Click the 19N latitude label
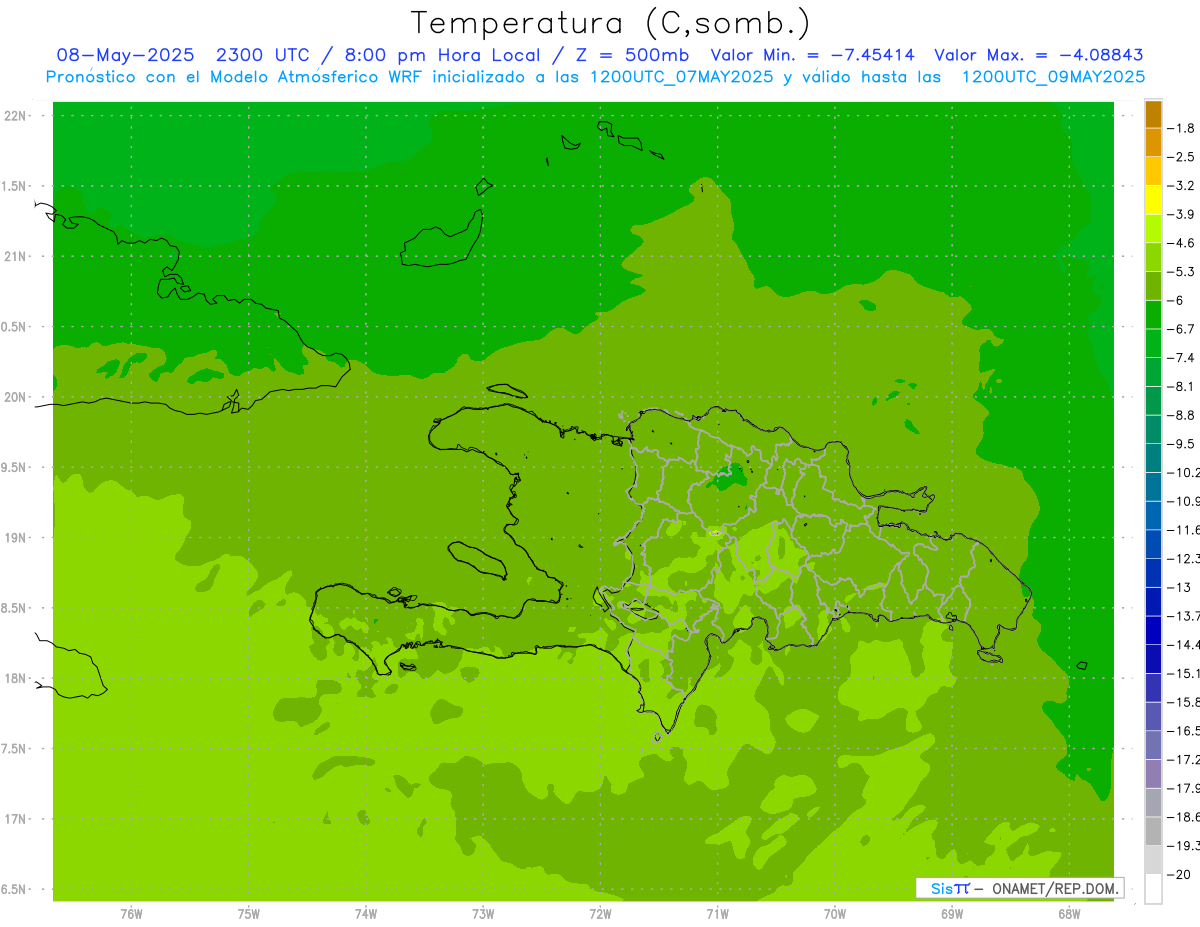Screen dimensions: 1200x927 15,538
